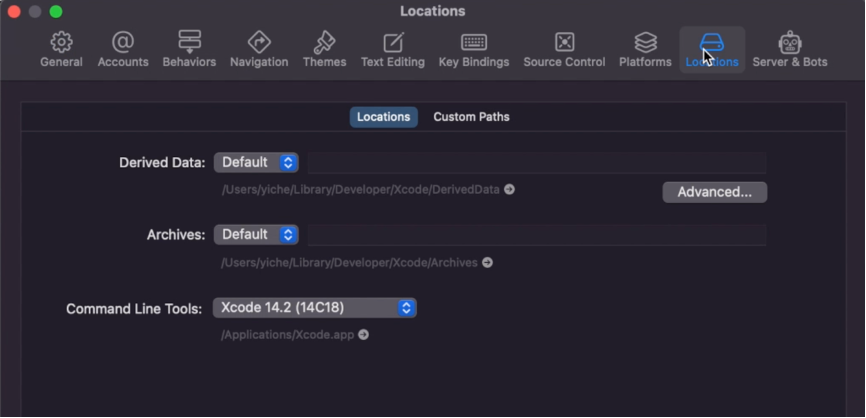The width and height of the screenshot is (866, 418).
Task: Click the Archives: label
Action: coord(176,235)
